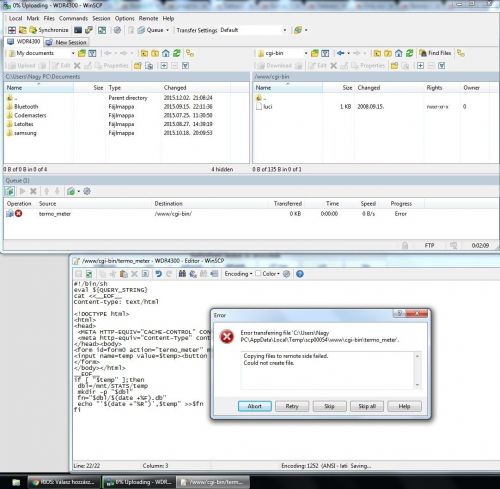Image resolution: width=500 pixels, height=489 pixels.
Task: Open the Transfer Settings Default combo box
Action: [253, 30]
